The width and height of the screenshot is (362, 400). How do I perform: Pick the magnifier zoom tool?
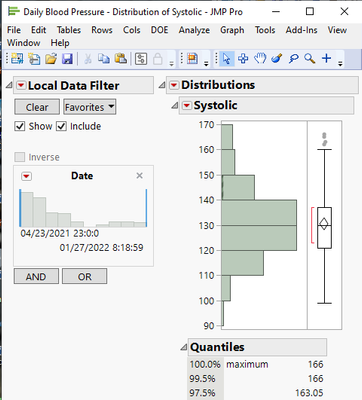[x=310, y=59]
